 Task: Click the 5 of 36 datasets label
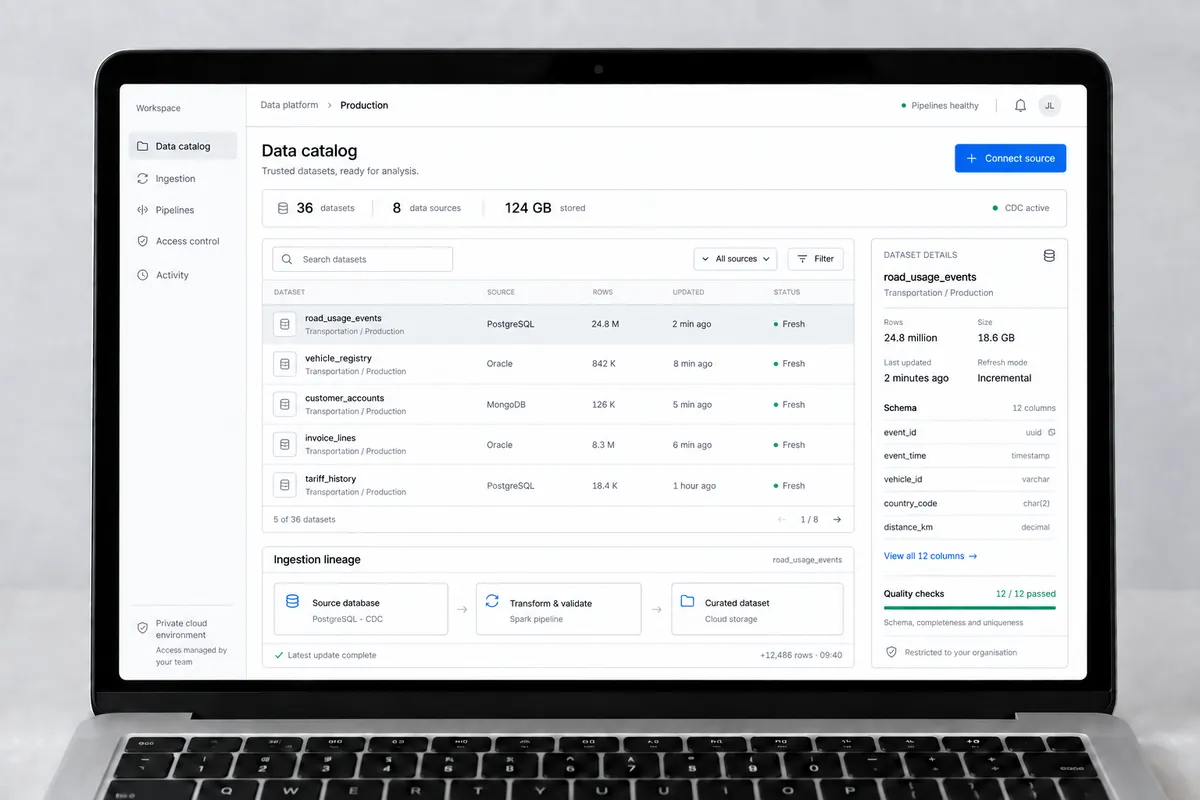pyautogui.click(x=304, y=520)
